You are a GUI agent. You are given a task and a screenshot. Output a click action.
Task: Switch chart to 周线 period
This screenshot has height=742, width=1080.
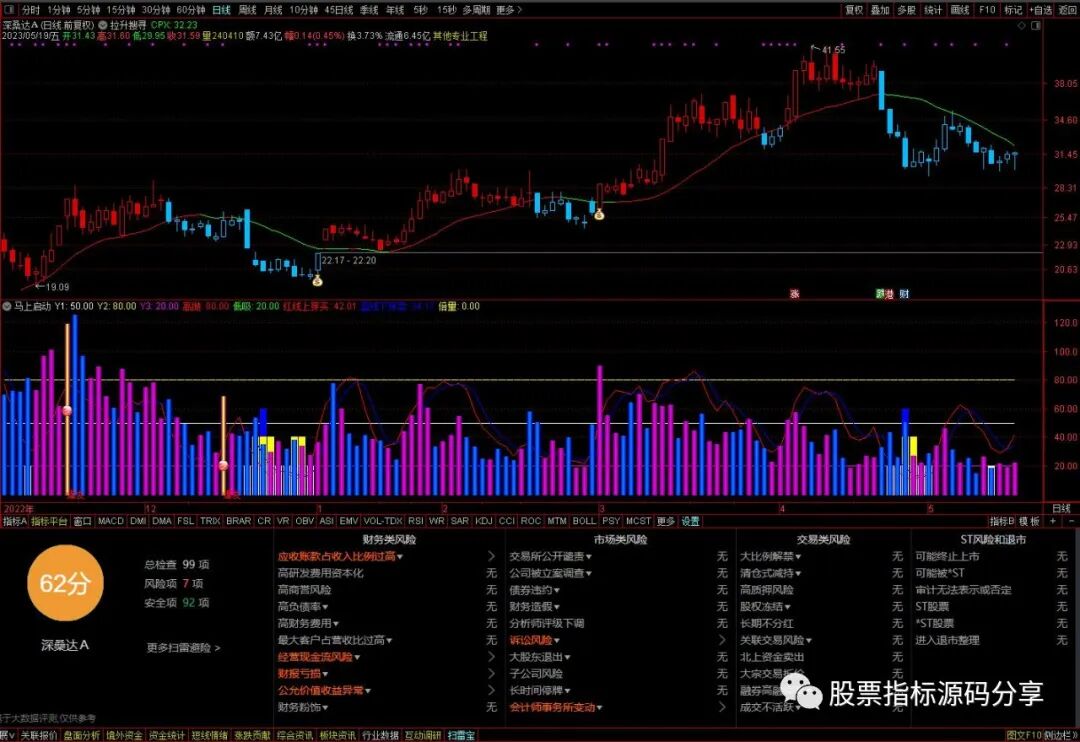click(x=247, y=10)
